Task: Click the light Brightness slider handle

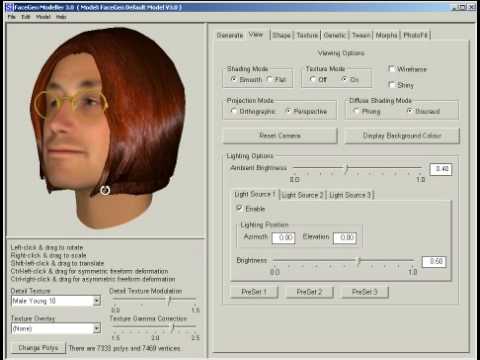Action: (x=359, y=261)
